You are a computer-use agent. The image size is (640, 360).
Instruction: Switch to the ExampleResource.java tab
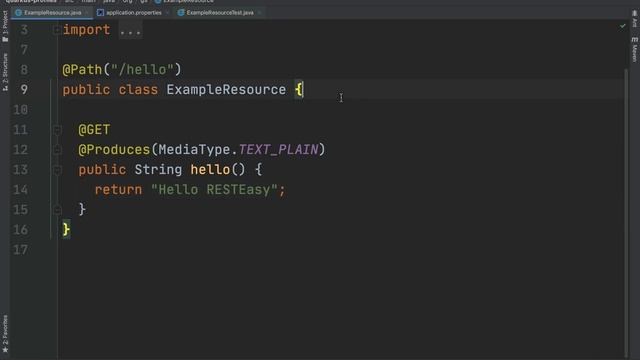[52, 13]
